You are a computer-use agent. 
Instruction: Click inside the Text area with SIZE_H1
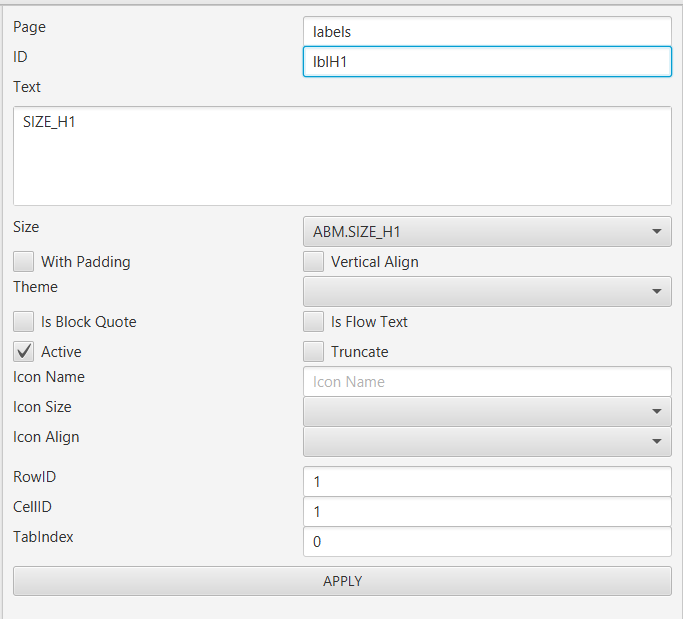[341, 156]
